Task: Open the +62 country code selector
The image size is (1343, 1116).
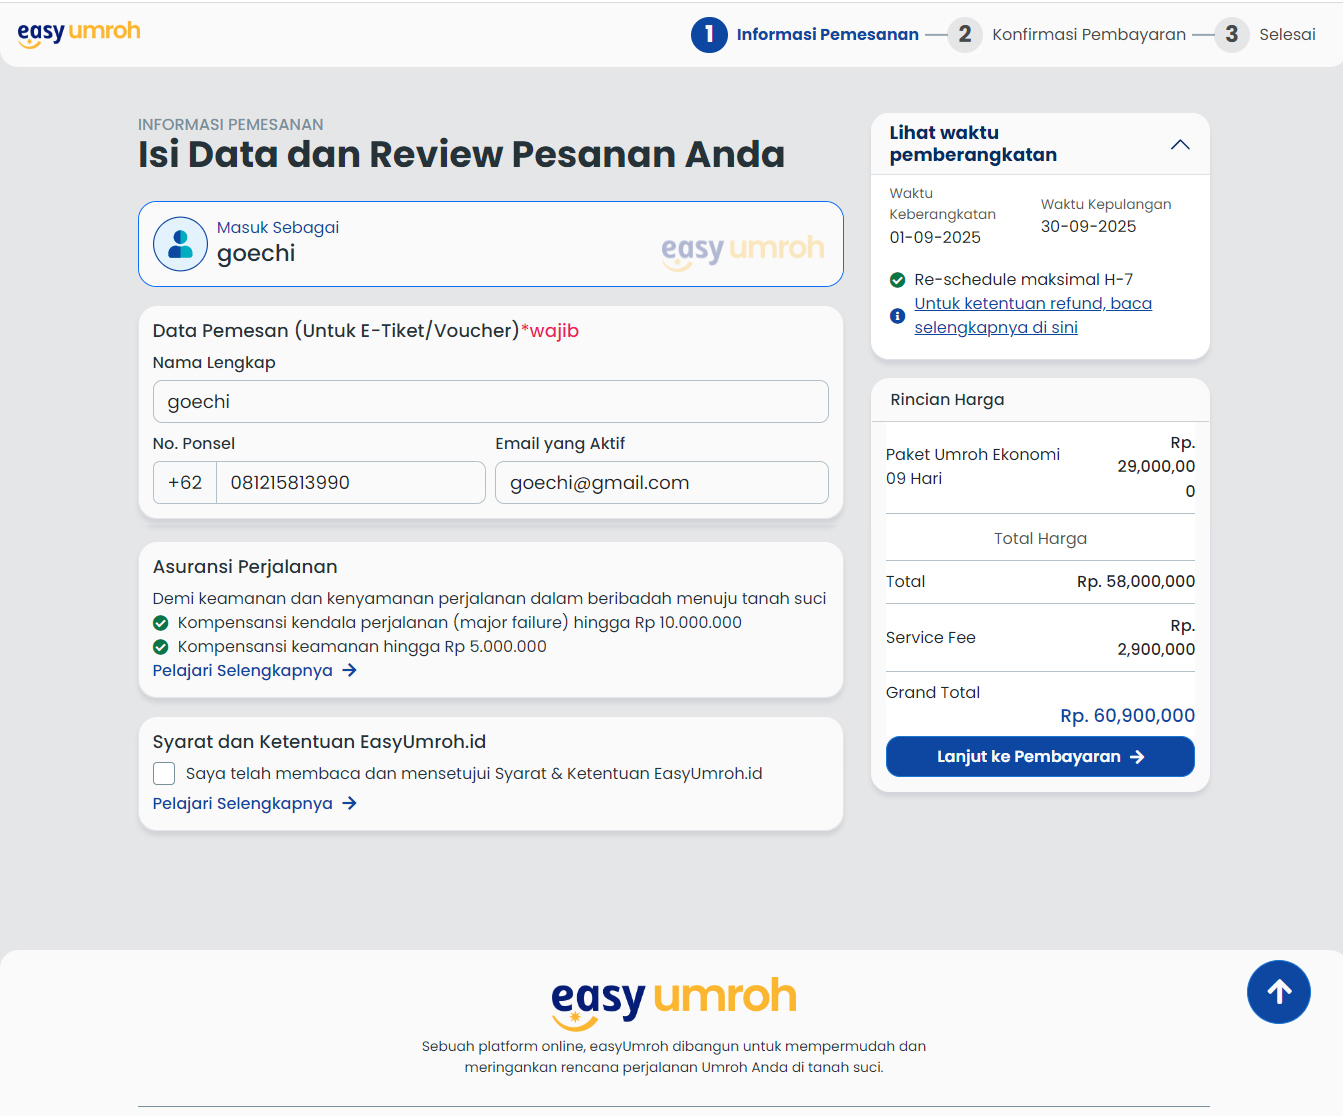Action: click(x=185, y=483)
